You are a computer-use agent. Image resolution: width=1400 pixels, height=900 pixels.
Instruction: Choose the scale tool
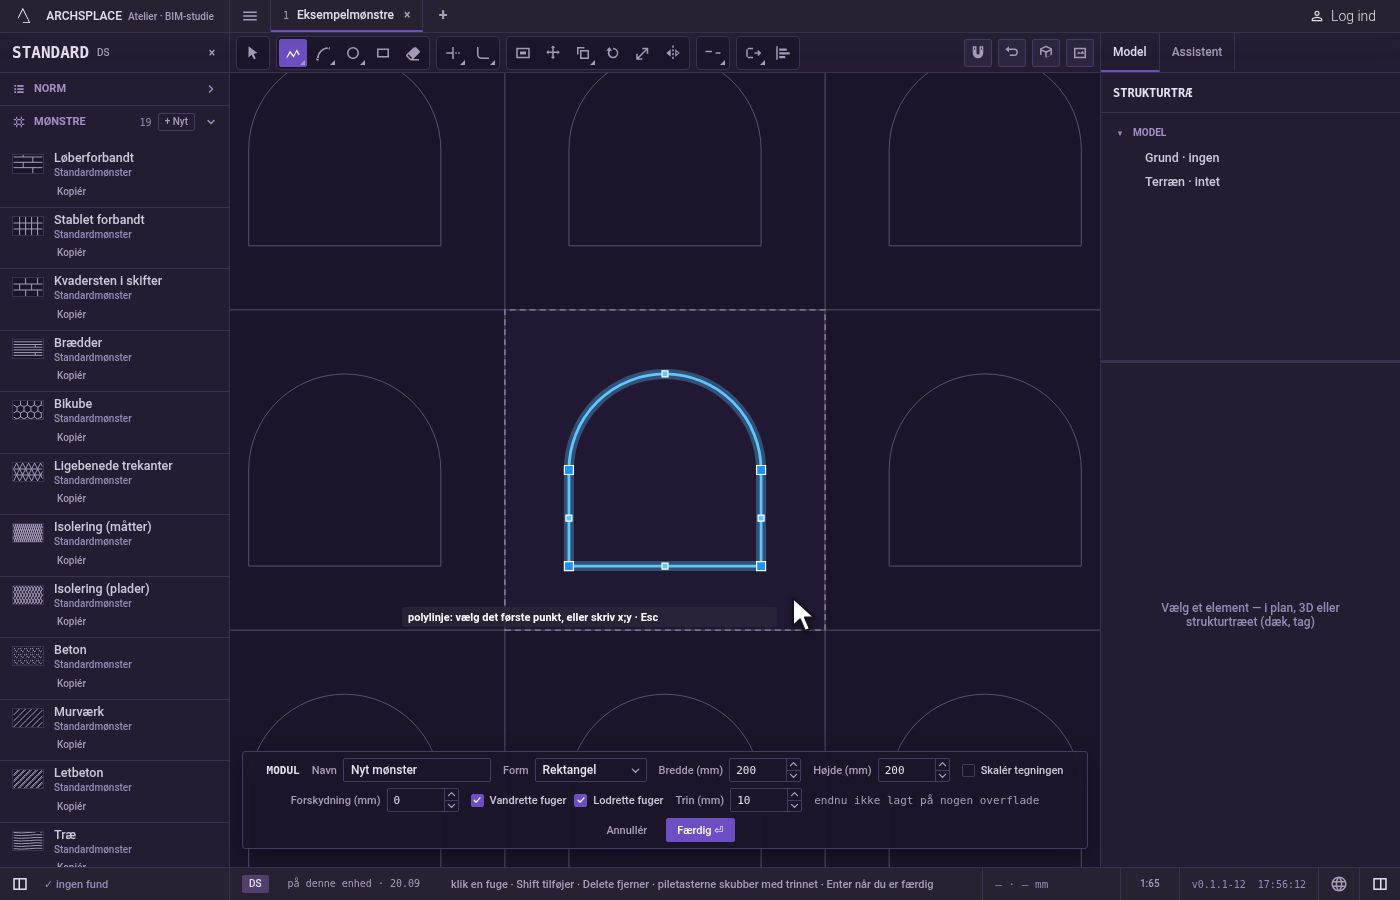tap(643, 53)
